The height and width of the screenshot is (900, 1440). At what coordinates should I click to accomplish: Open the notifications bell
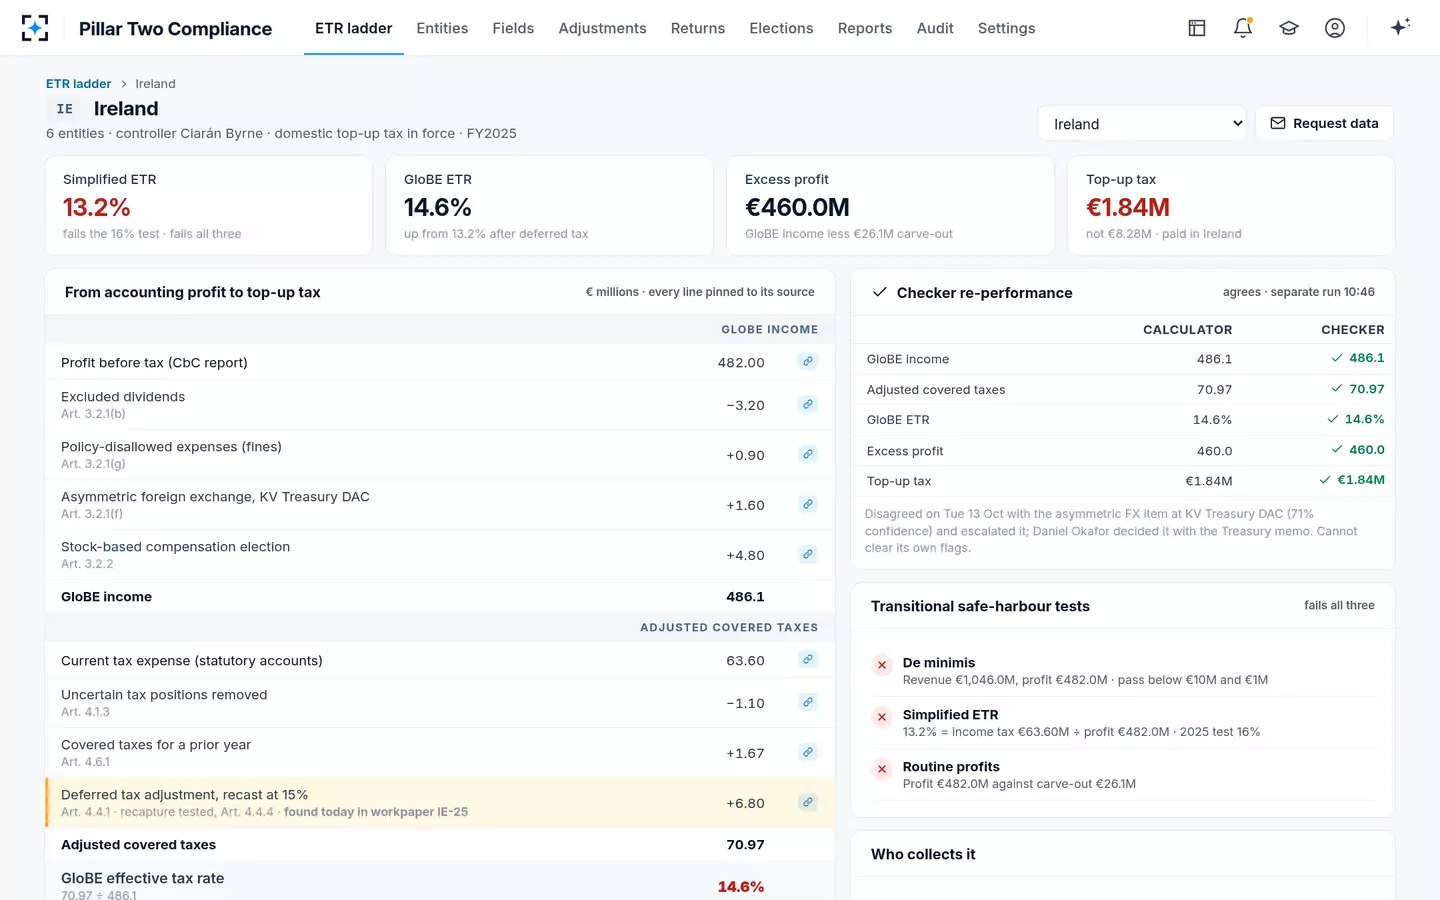click(x=1243, y=28)
